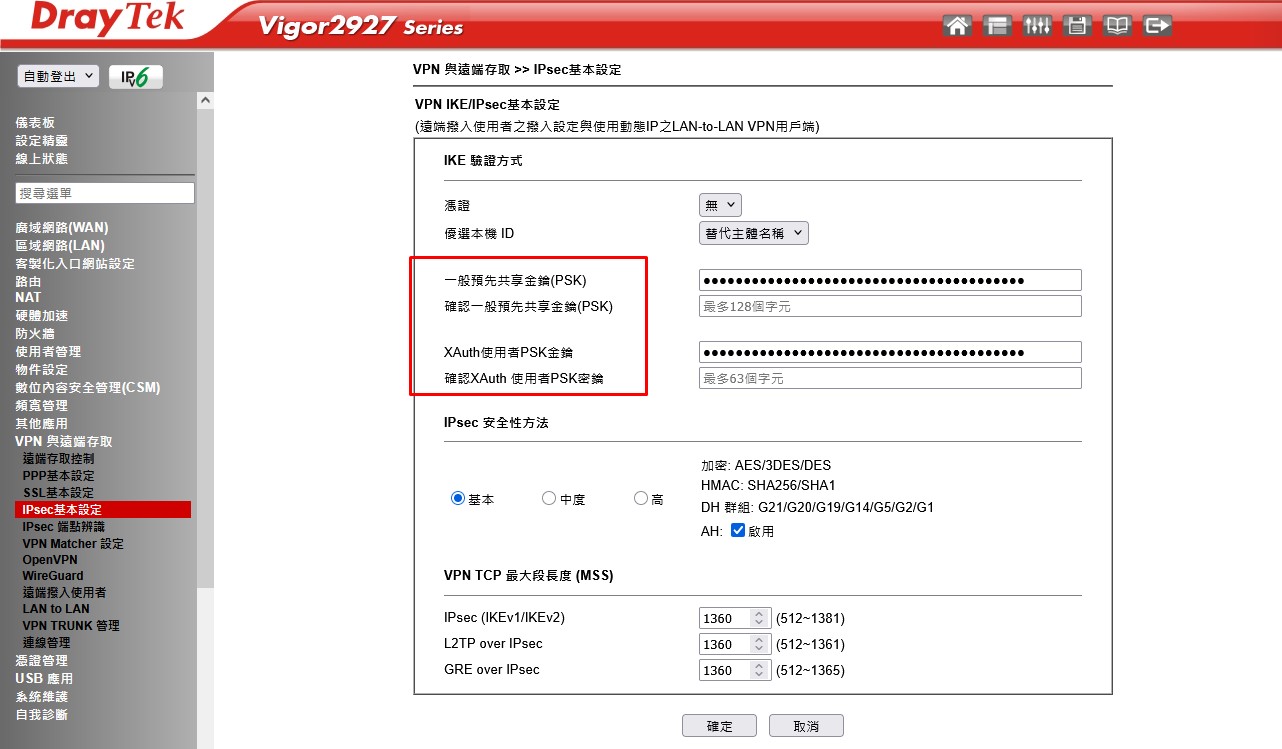Open WireGuard in the VPN menu

(53, 575)
